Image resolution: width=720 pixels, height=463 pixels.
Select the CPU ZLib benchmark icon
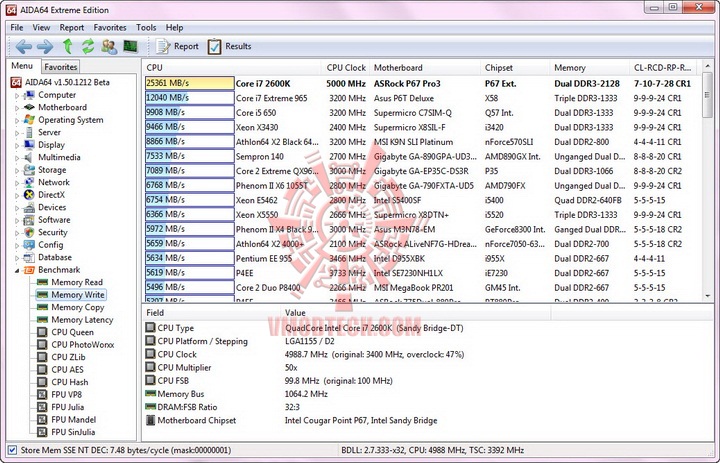point(42,357)
